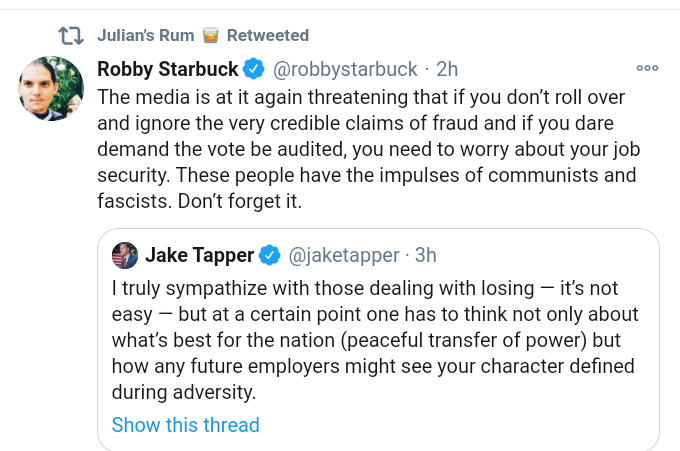Click the Robby Starbuck display name
The image size is (680, 451).
tap(168, 69)
